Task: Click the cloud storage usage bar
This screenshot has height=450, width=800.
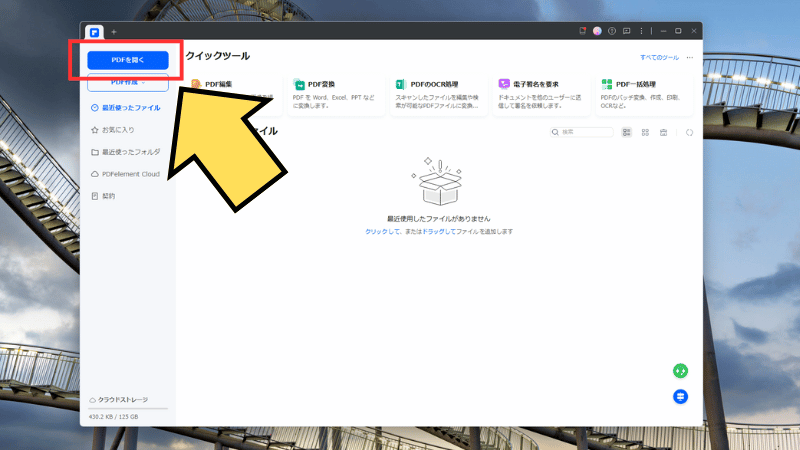Action: coord(128,409)
